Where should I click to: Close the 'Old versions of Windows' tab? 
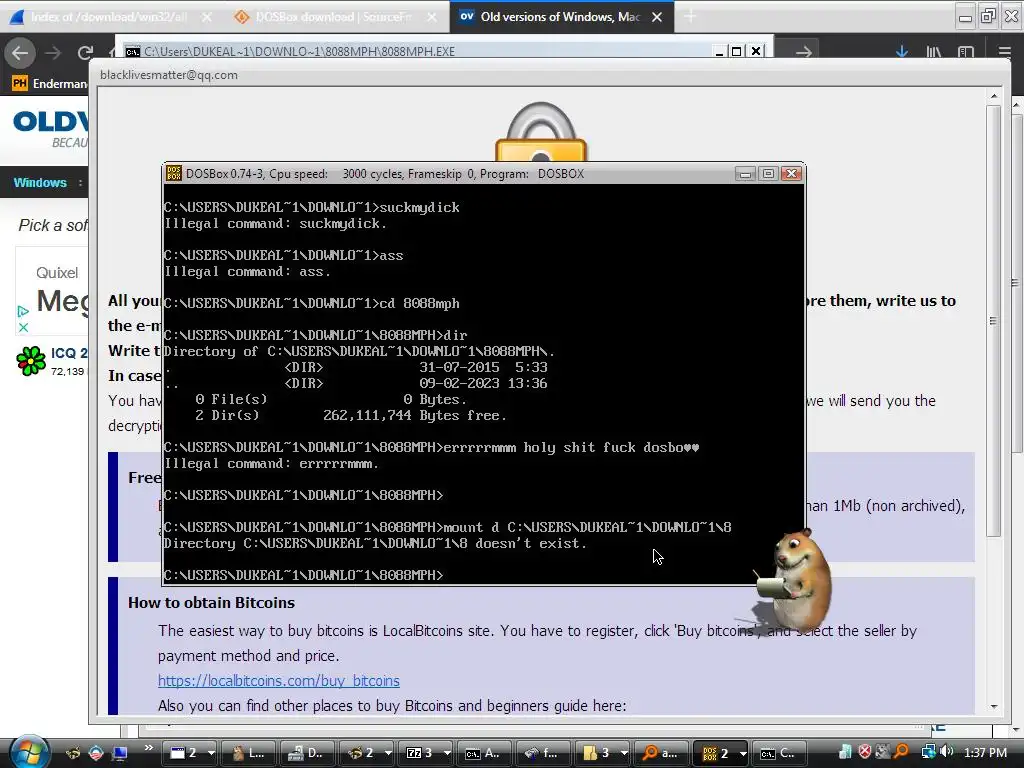click(x=657, y=17)
